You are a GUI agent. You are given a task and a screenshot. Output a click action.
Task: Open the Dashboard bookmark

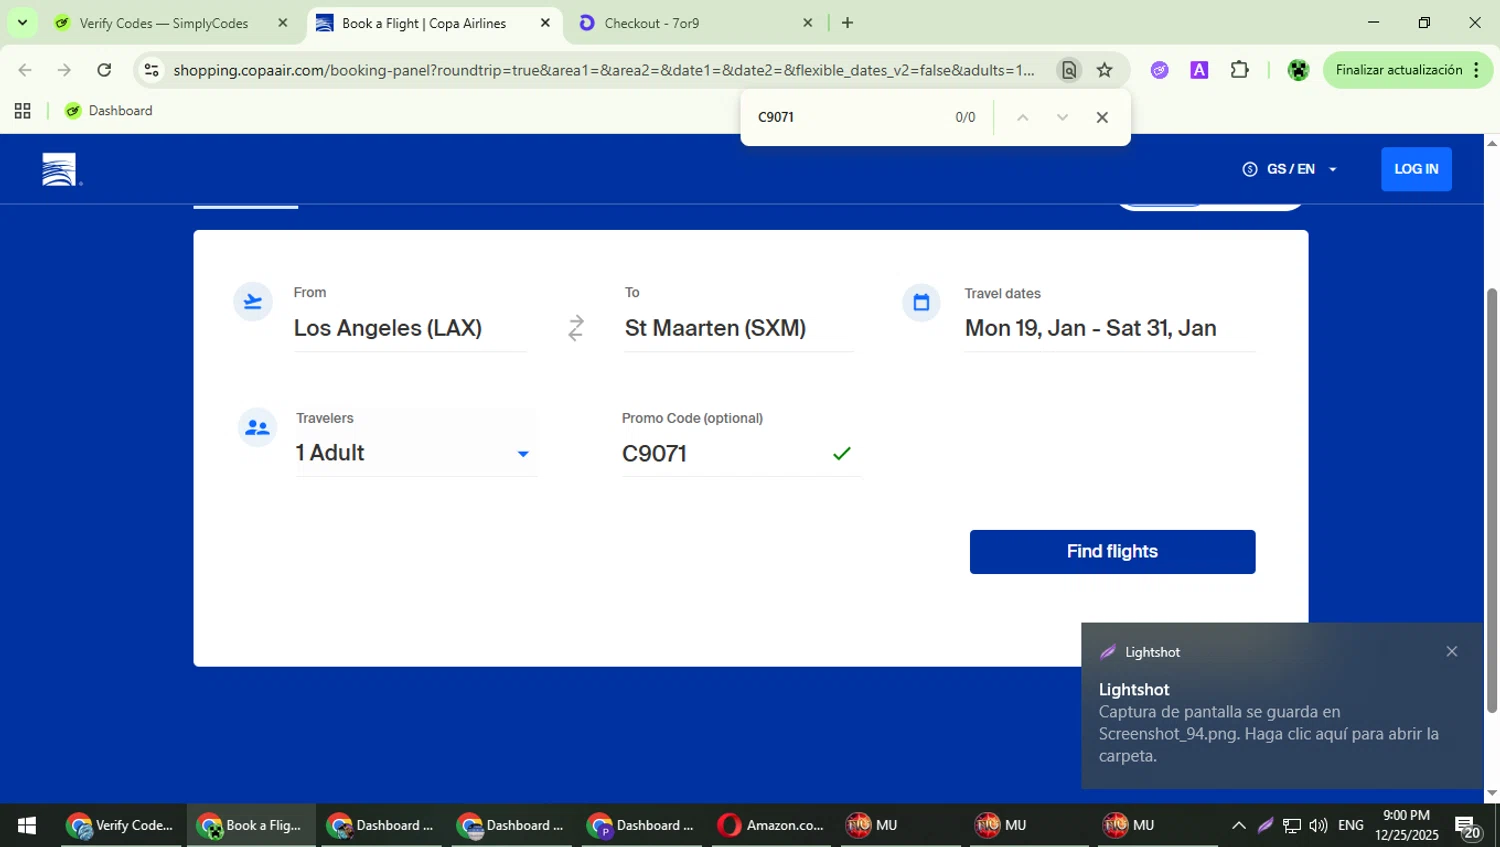108,111
